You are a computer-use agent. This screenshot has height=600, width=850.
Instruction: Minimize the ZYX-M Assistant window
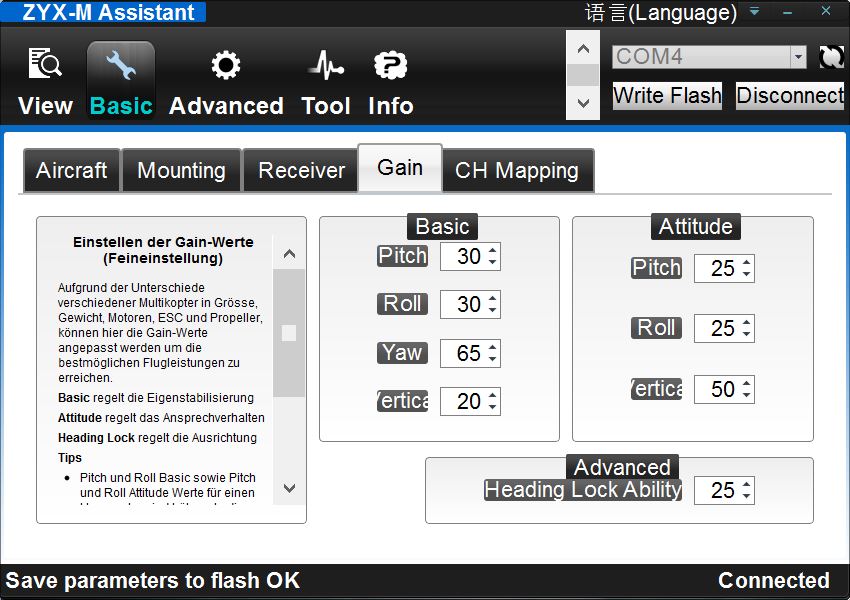coord(788,11)
